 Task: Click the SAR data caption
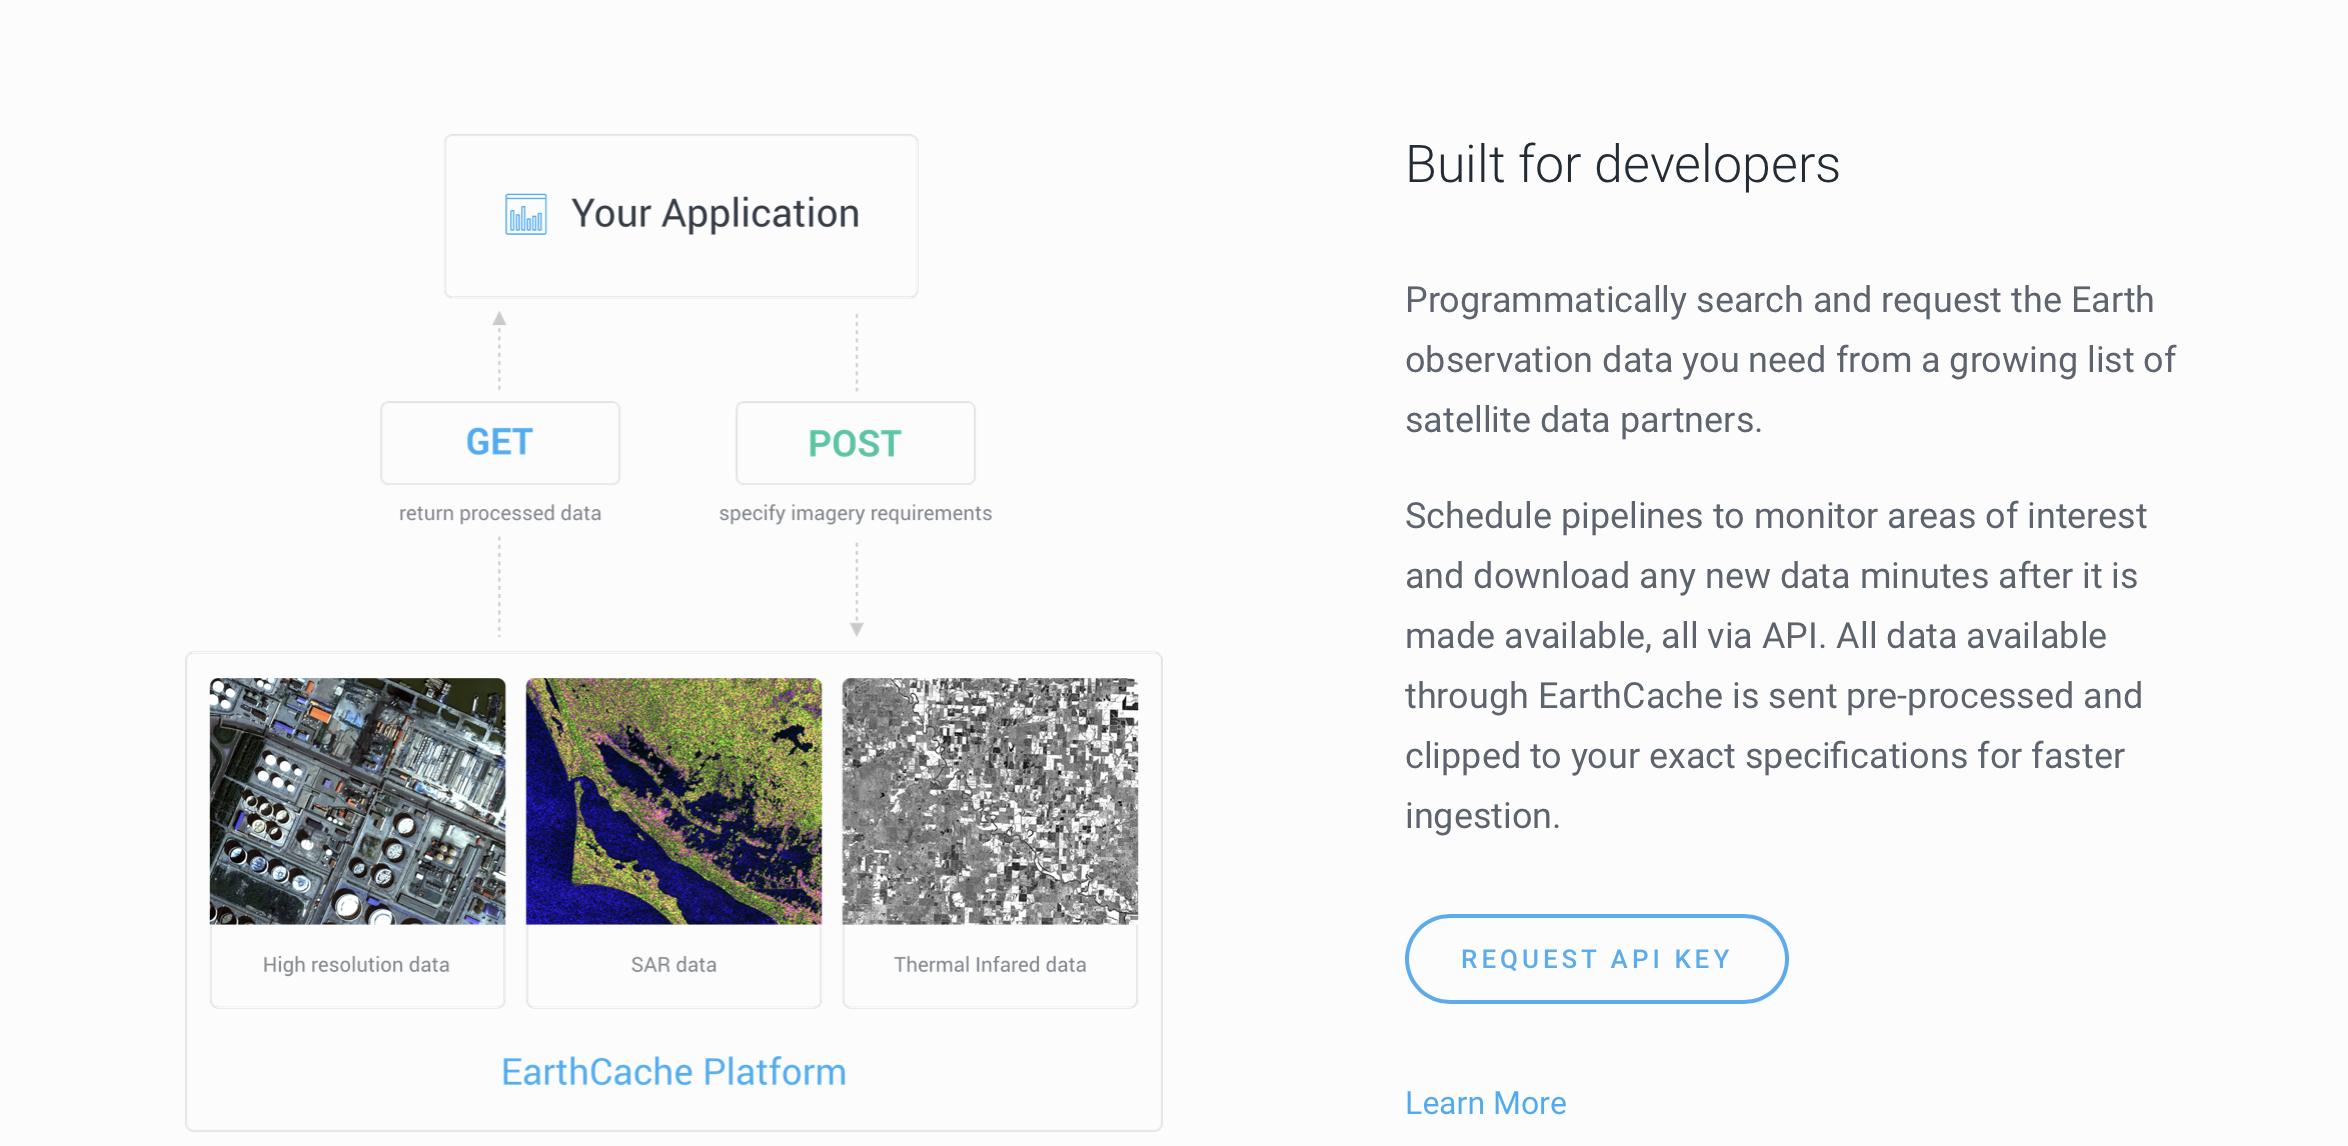pos(674,965)
